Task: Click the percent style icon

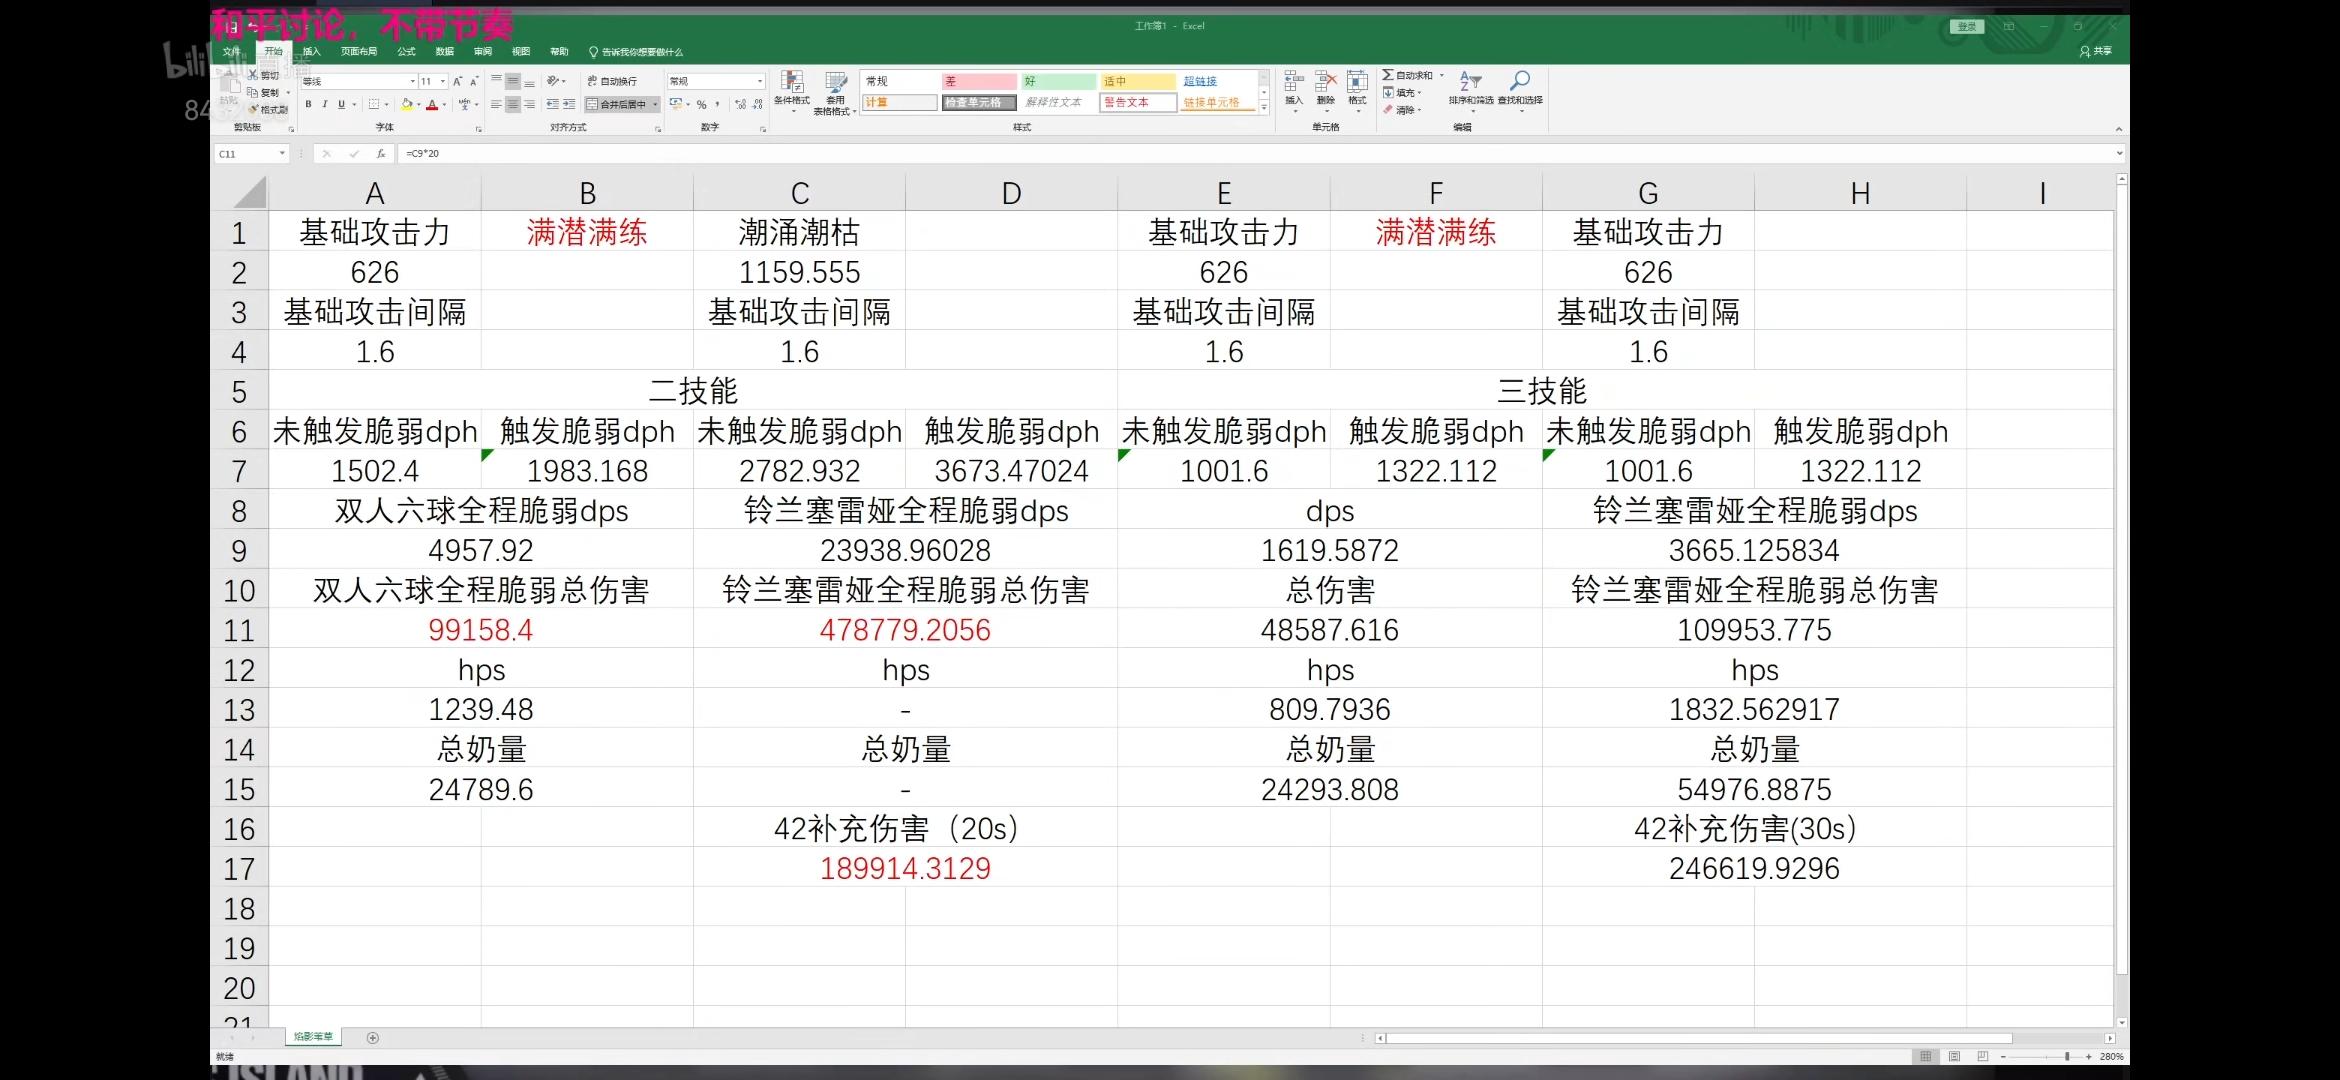Action: [701, 104]
